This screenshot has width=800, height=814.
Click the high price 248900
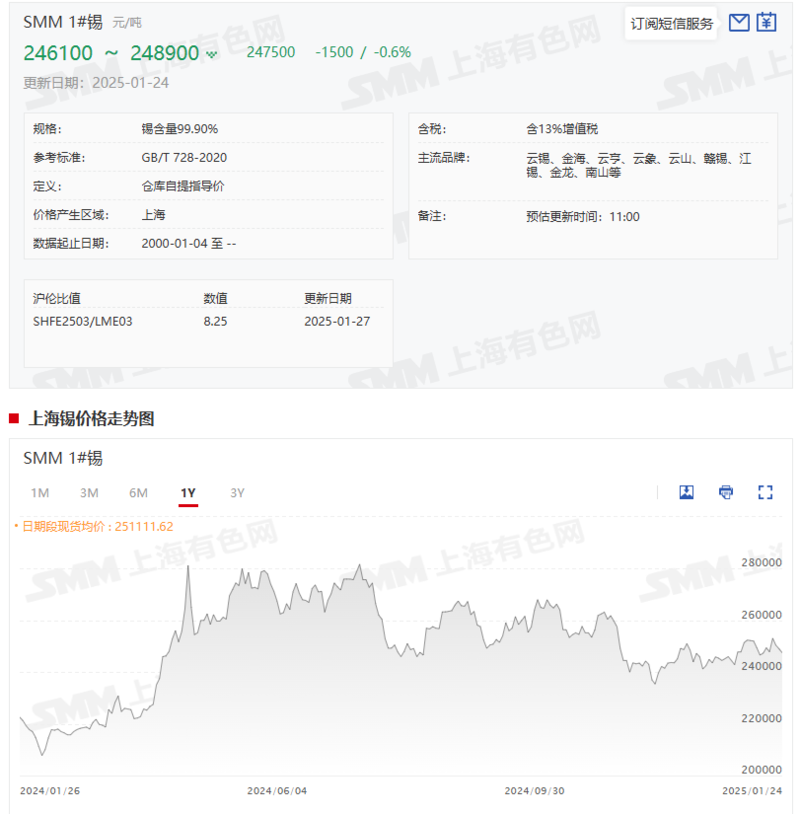click(x=165, y=53)
